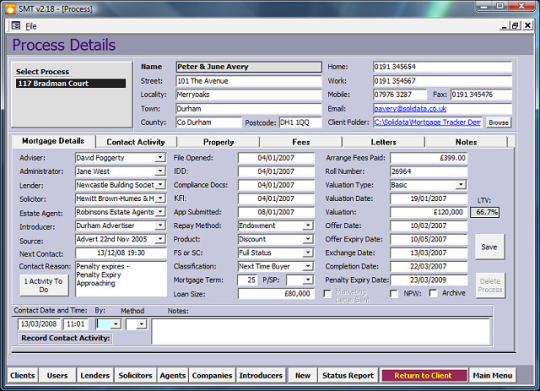Expand the Introducer dropdown
This screenshot has height=391, width=540.
160,225
